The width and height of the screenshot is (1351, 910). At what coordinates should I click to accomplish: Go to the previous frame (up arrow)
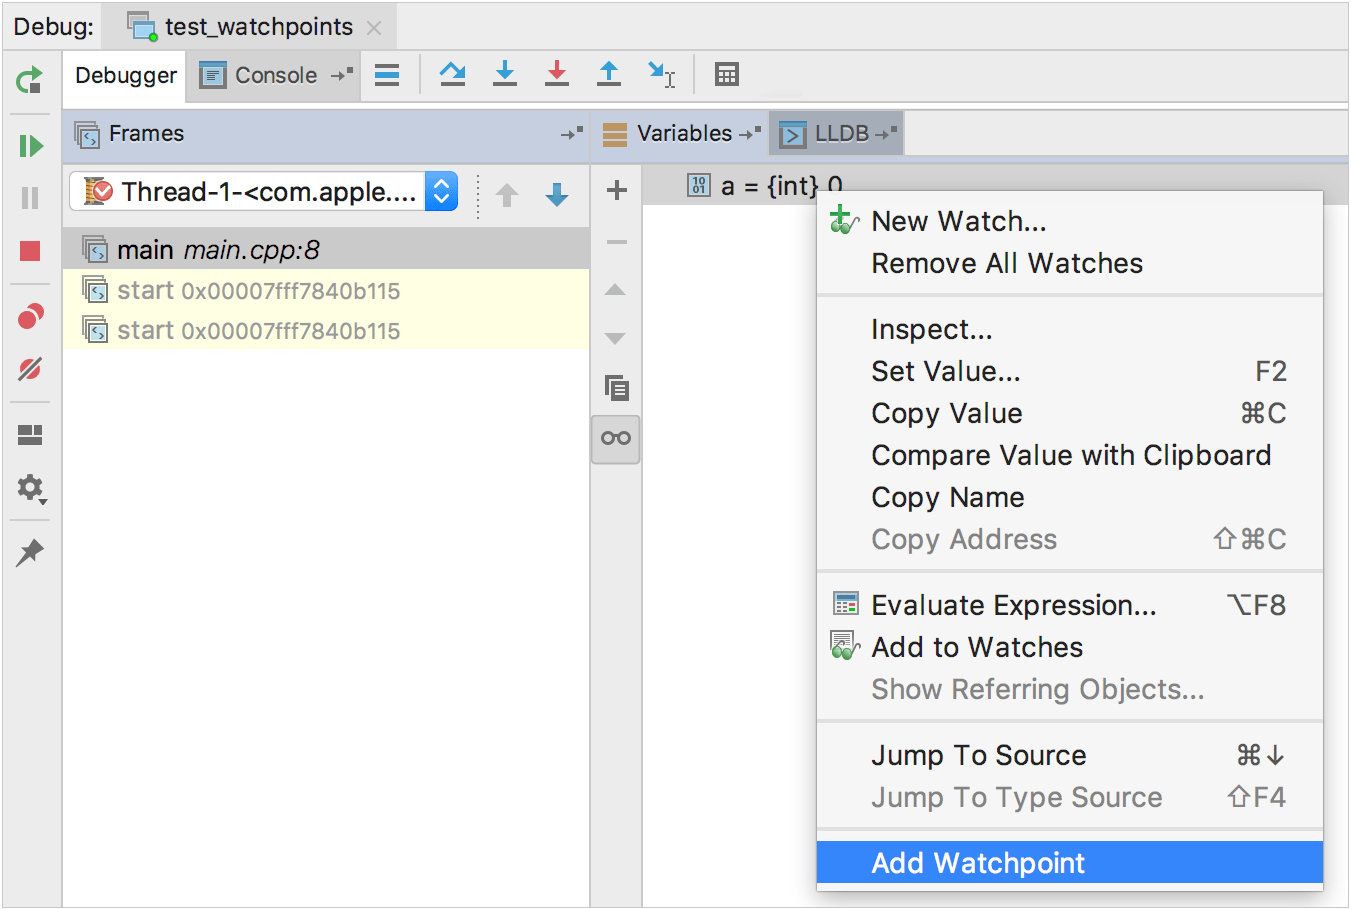[x=507, y=194]
